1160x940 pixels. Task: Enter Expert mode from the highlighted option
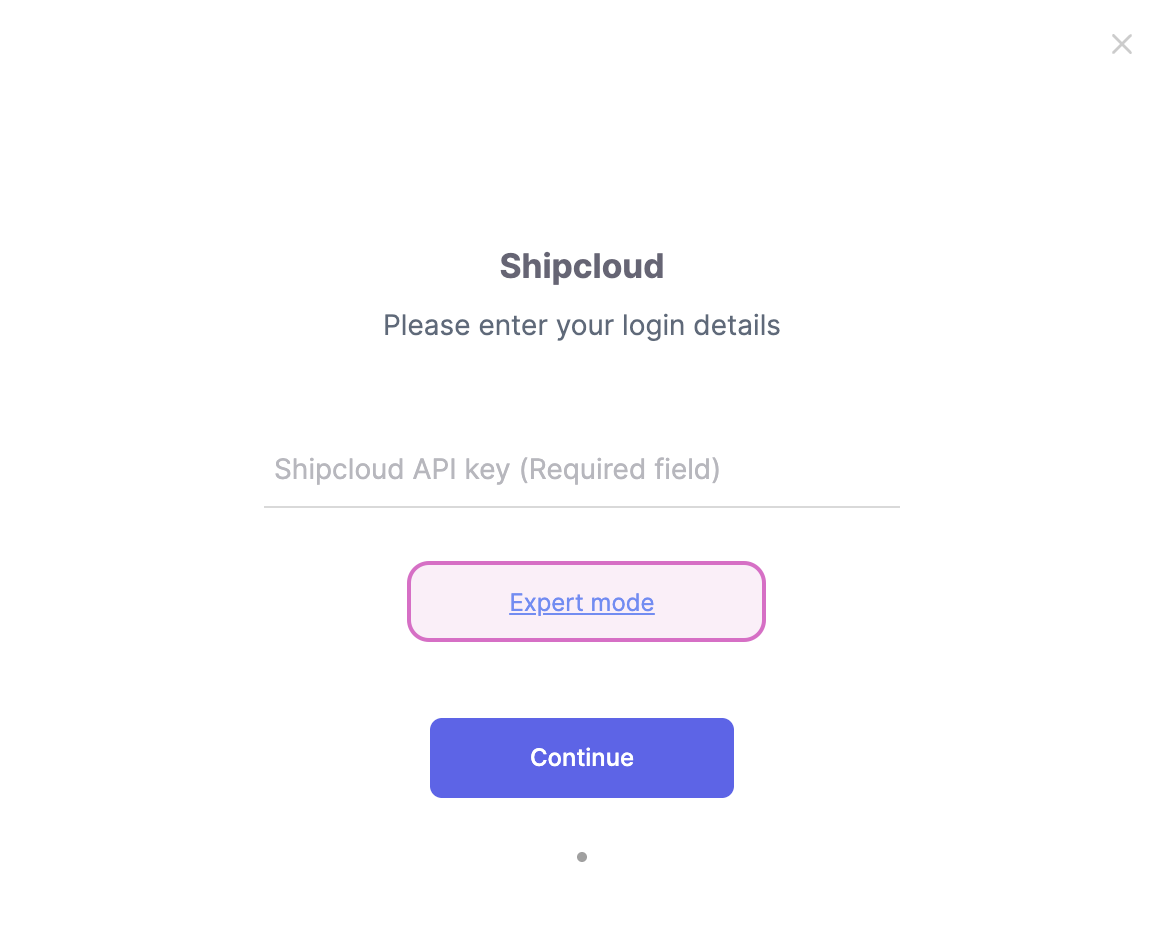[x=581, y=602]
